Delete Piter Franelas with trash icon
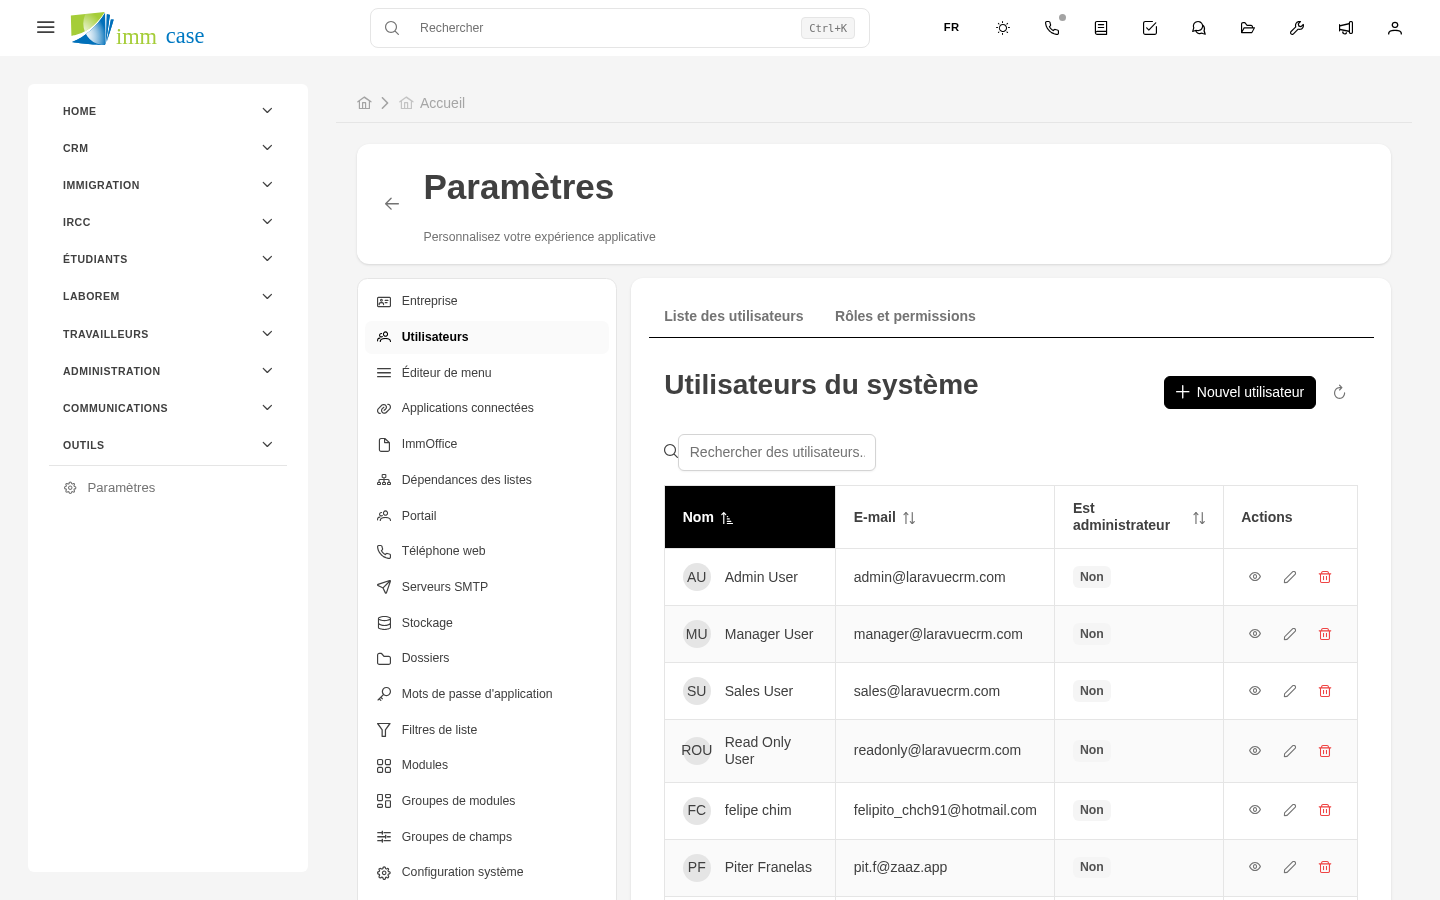The height and width of the screenshot is (900, 1440). click(1325, 867)
